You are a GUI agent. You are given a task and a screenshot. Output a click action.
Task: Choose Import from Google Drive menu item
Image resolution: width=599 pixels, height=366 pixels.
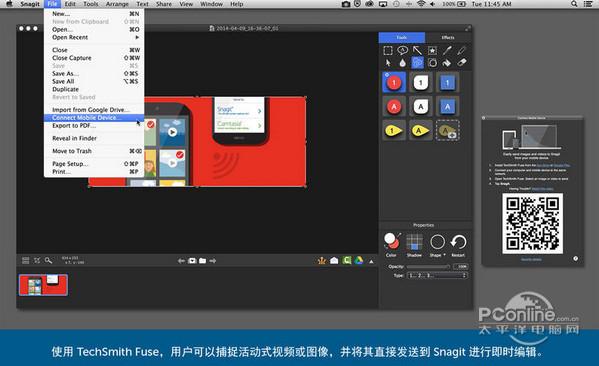point(94,110)
